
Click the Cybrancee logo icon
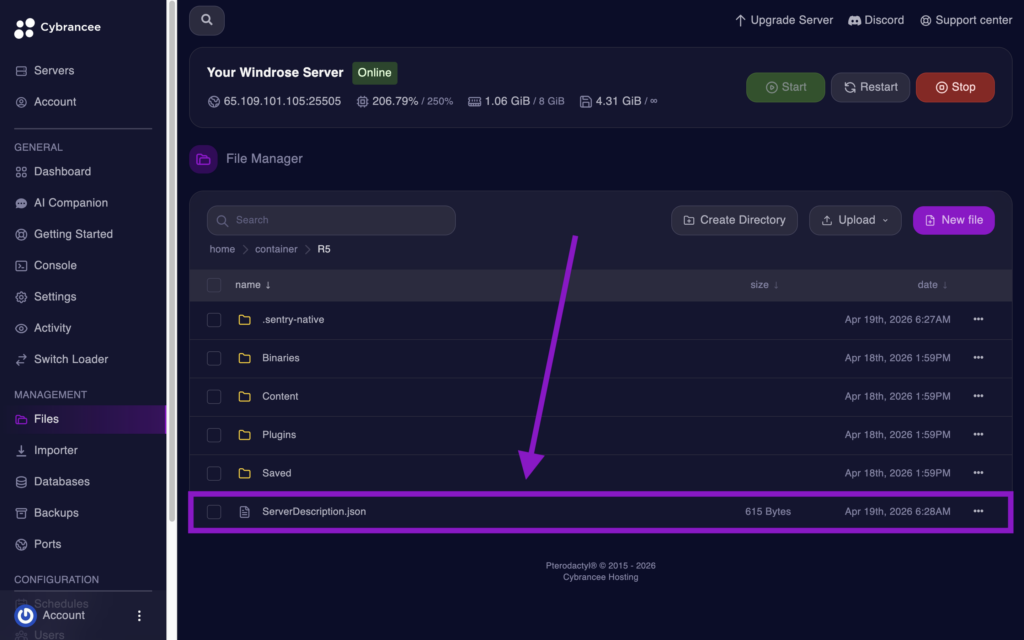24,26
